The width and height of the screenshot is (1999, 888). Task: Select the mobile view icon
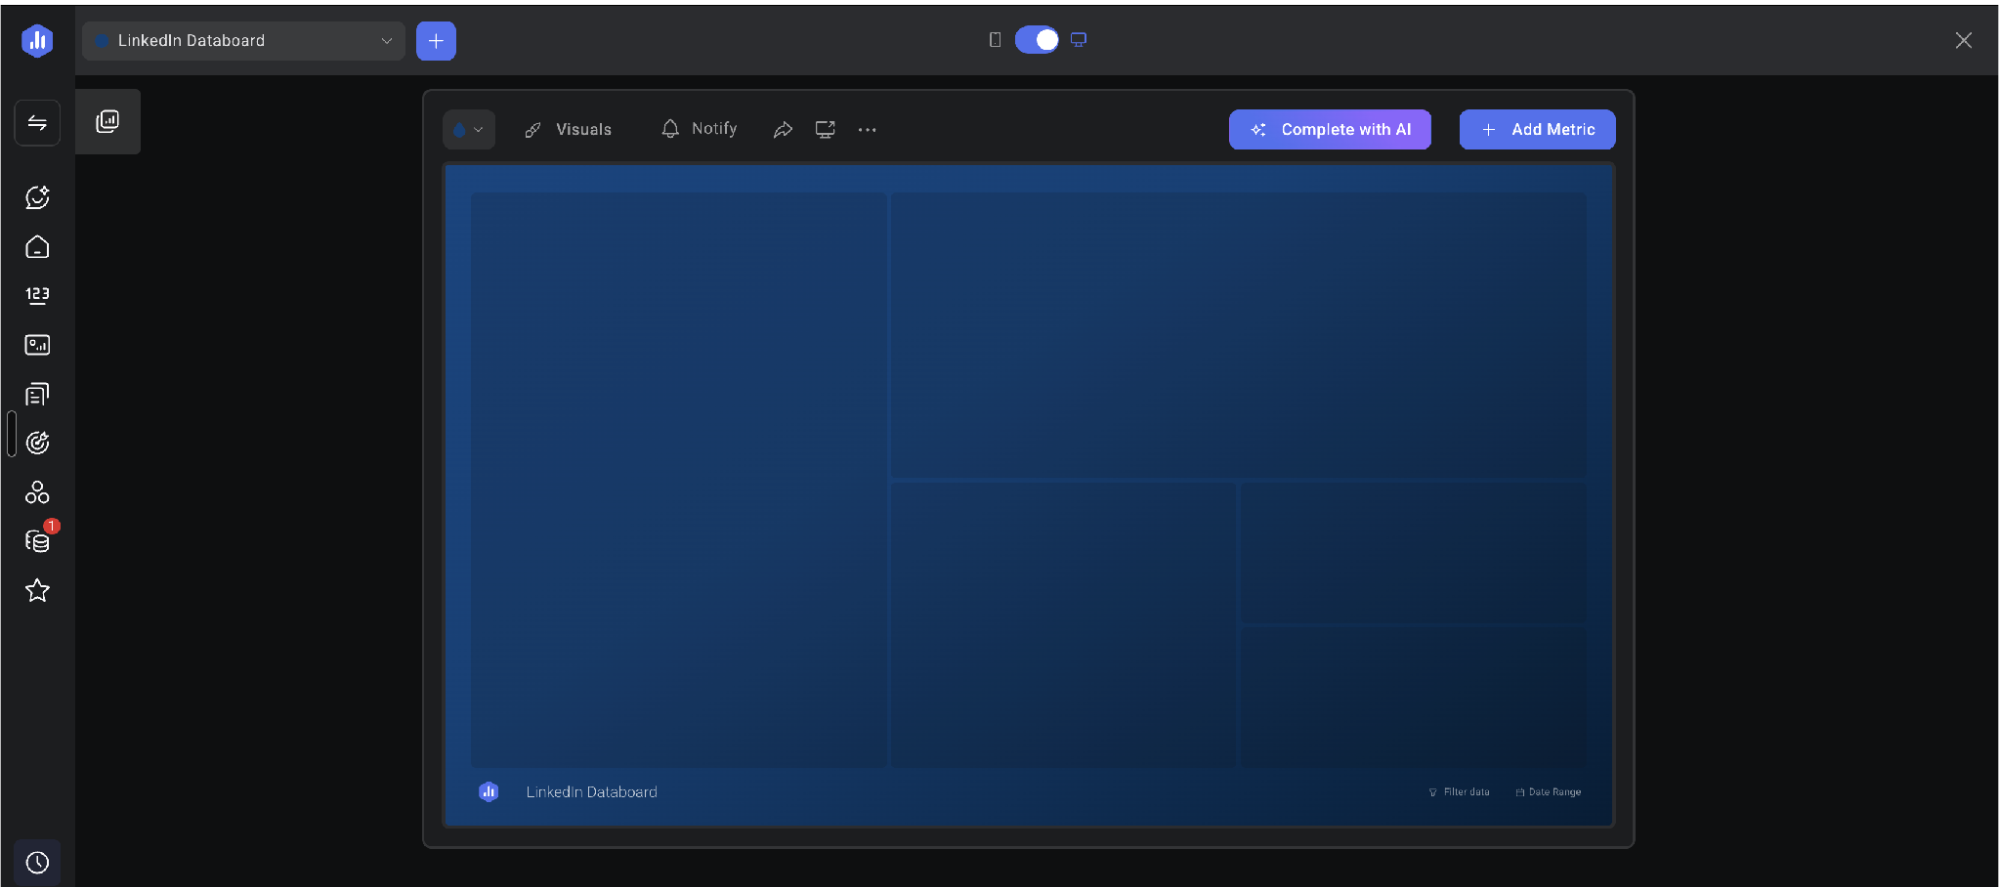click(995, 40)
